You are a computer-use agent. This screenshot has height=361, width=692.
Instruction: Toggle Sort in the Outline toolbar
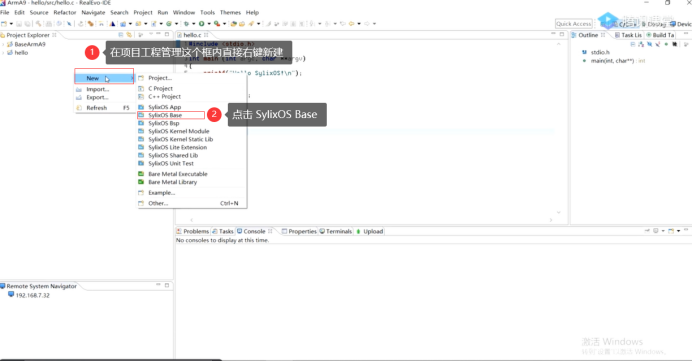(641, 44)
